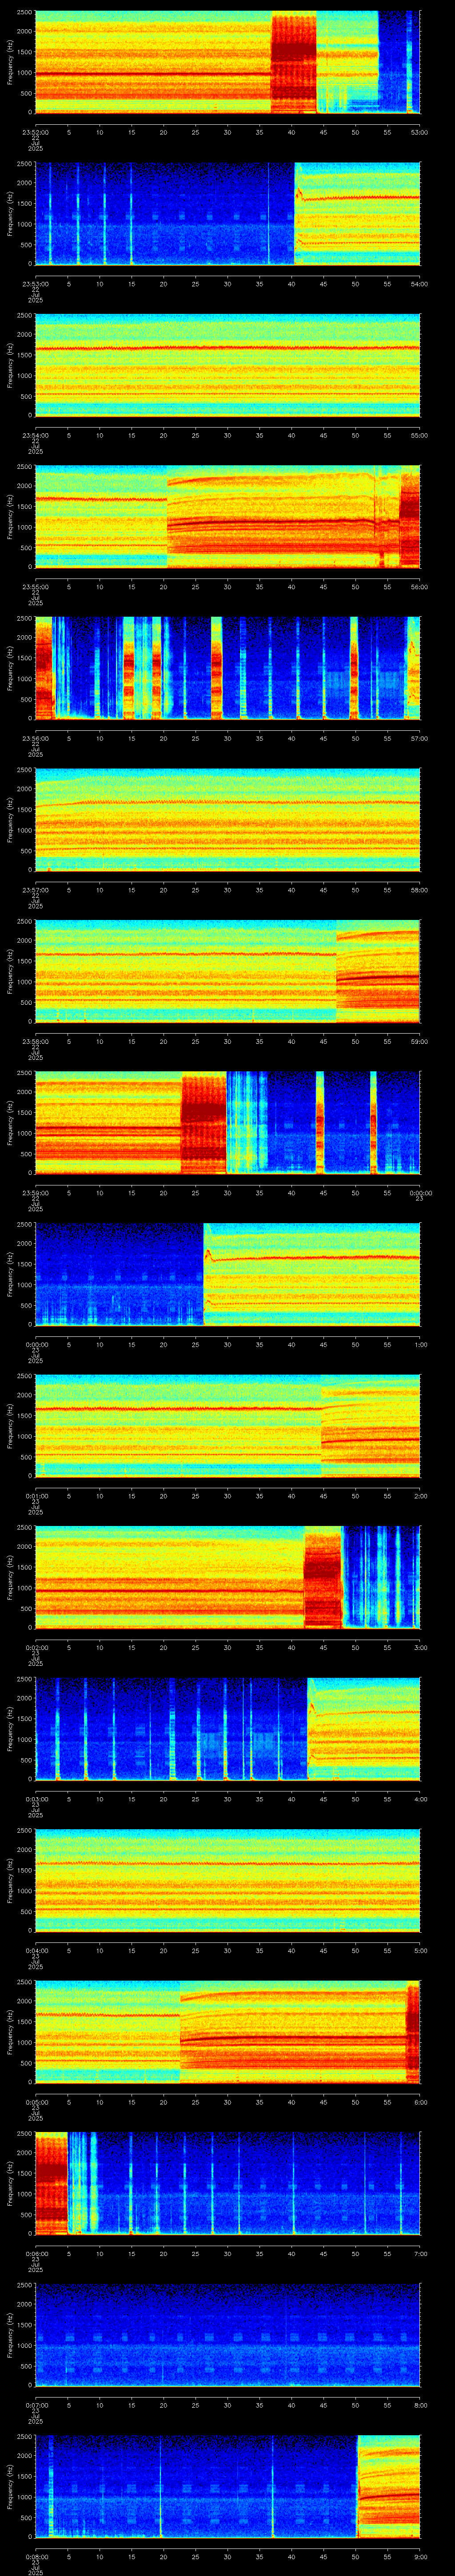
Task: Click the dark red block at start of 0:06:00 panel
Action: click(51, 2183)
